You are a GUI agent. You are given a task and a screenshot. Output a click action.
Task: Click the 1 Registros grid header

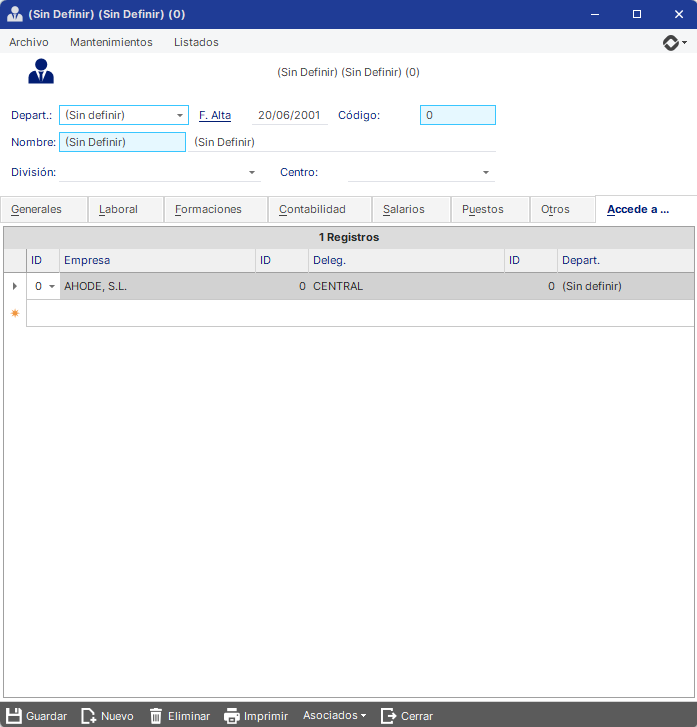click(349, 237)
